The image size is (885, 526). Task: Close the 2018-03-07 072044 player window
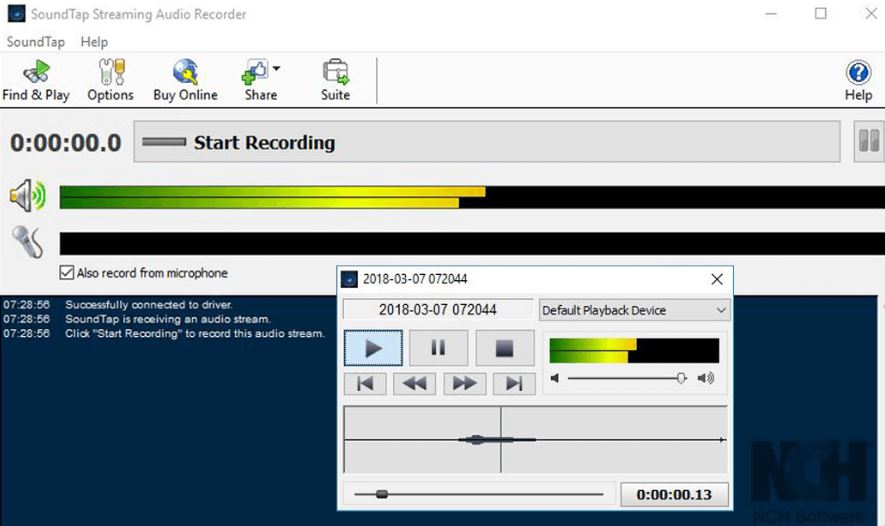[717, 279]
